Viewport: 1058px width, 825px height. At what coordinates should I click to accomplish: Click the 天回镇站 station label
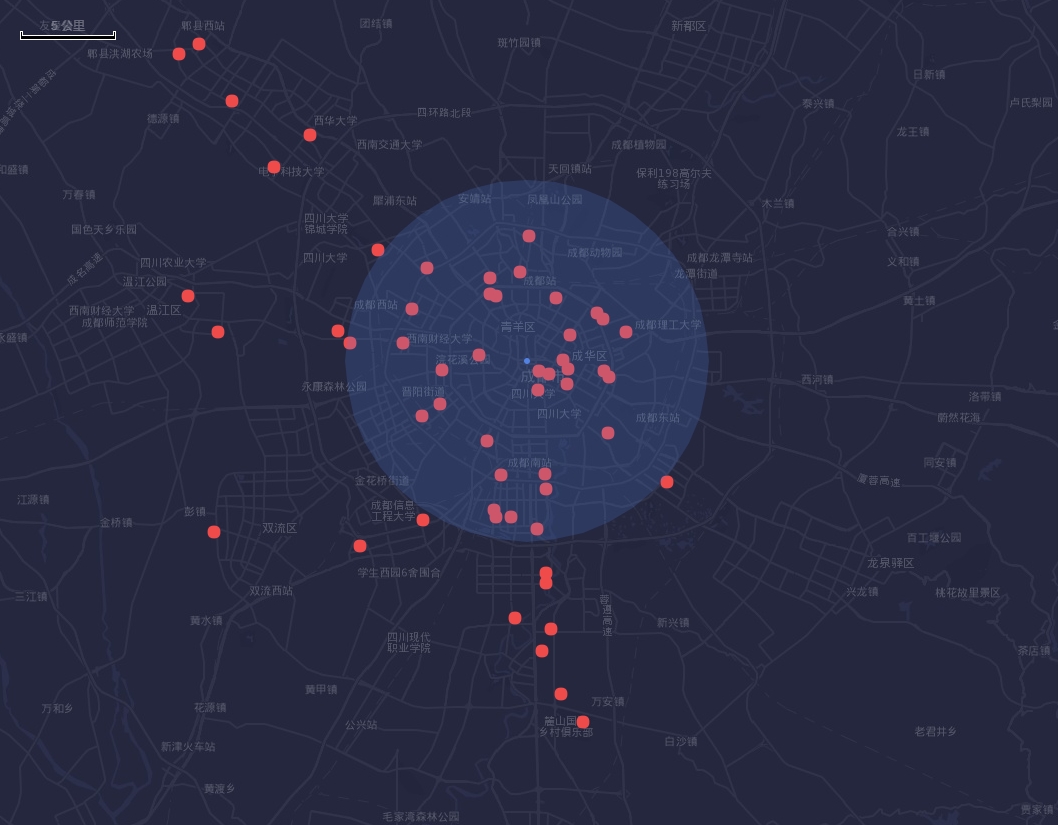569,169
